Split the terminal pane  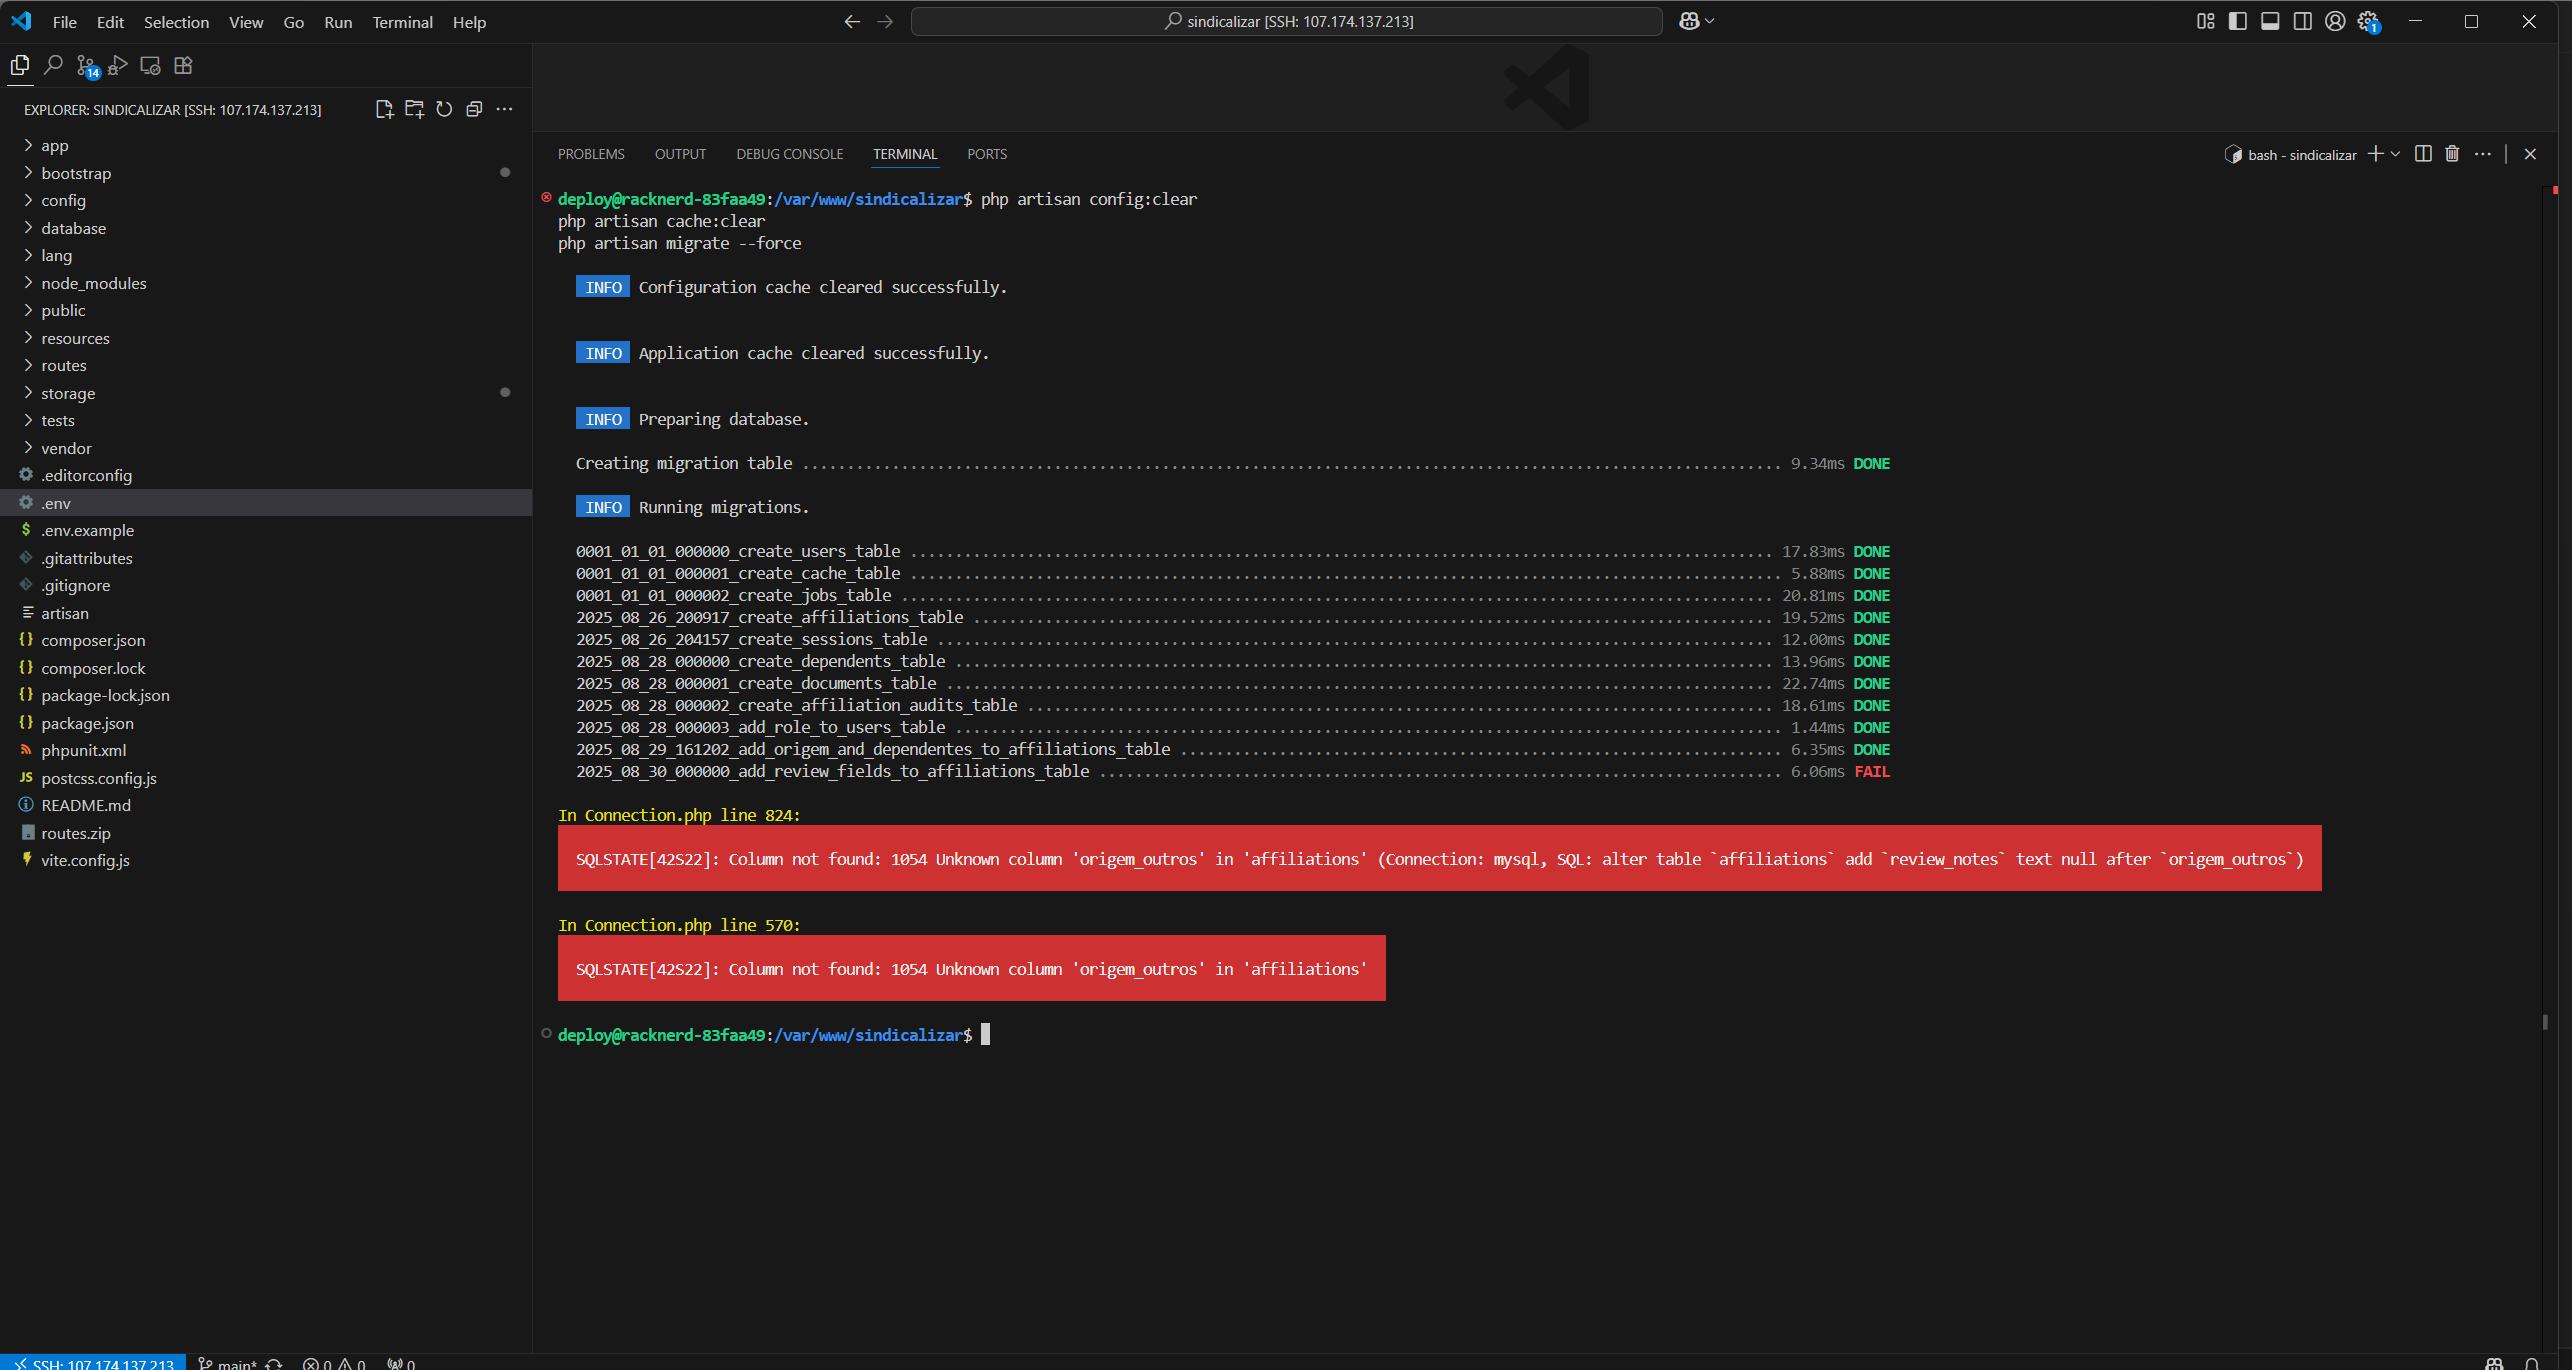[2422, 154]
